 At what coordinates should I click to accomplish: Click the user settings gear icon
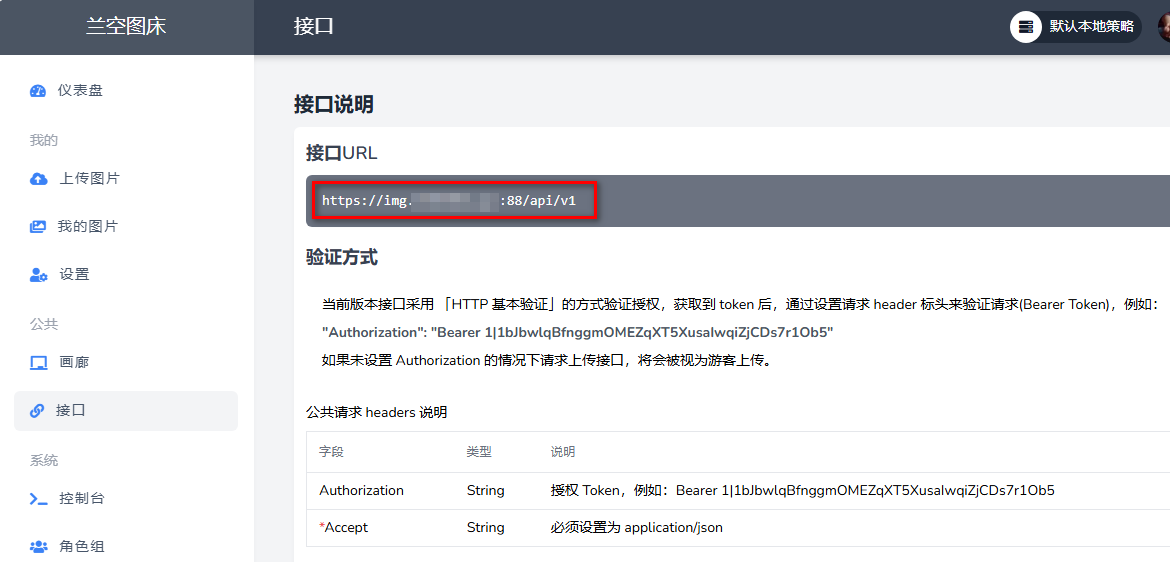pos(38,275)
